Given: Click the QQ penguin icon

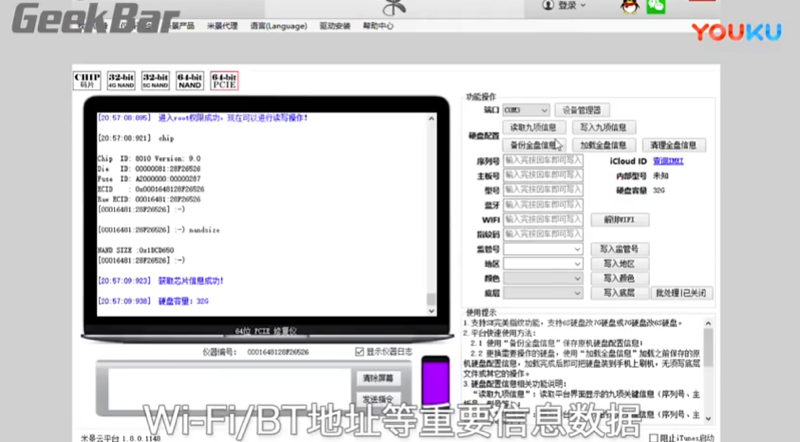Looking at the screenshot, I should (628, 6).
